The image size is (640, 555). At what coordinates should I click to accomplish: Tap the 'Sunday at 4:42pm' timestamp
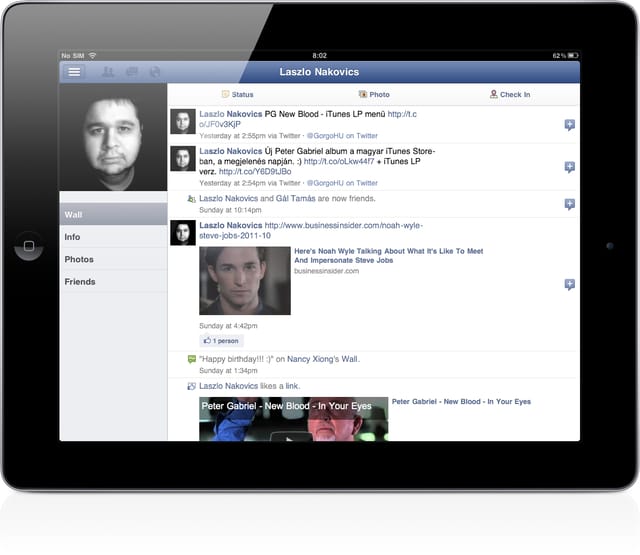(228, 326)
